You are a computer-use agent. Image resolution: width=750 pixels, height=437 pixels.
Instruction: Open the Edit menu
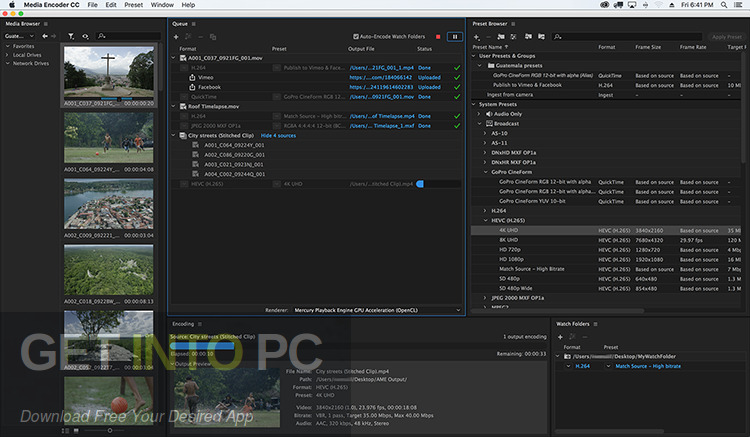(111, 5)
